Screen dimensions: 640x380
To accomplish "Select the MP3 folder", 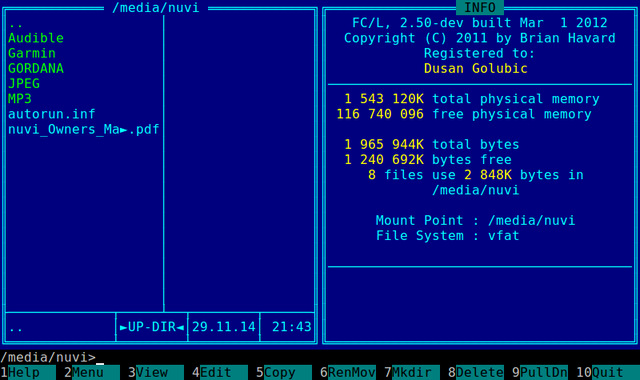I will (20, 99).
